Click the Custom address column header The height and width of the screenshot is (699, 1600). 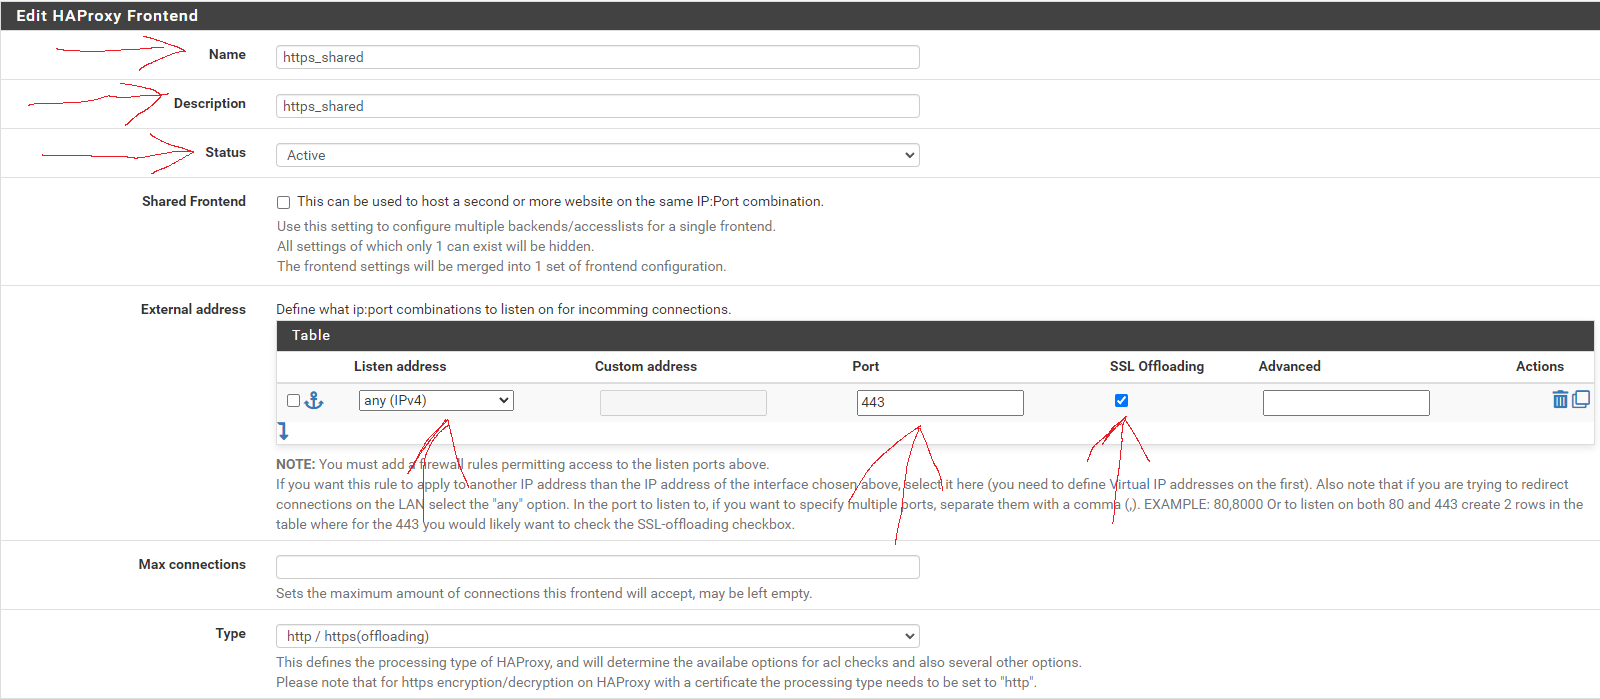[x=646, y=366]
